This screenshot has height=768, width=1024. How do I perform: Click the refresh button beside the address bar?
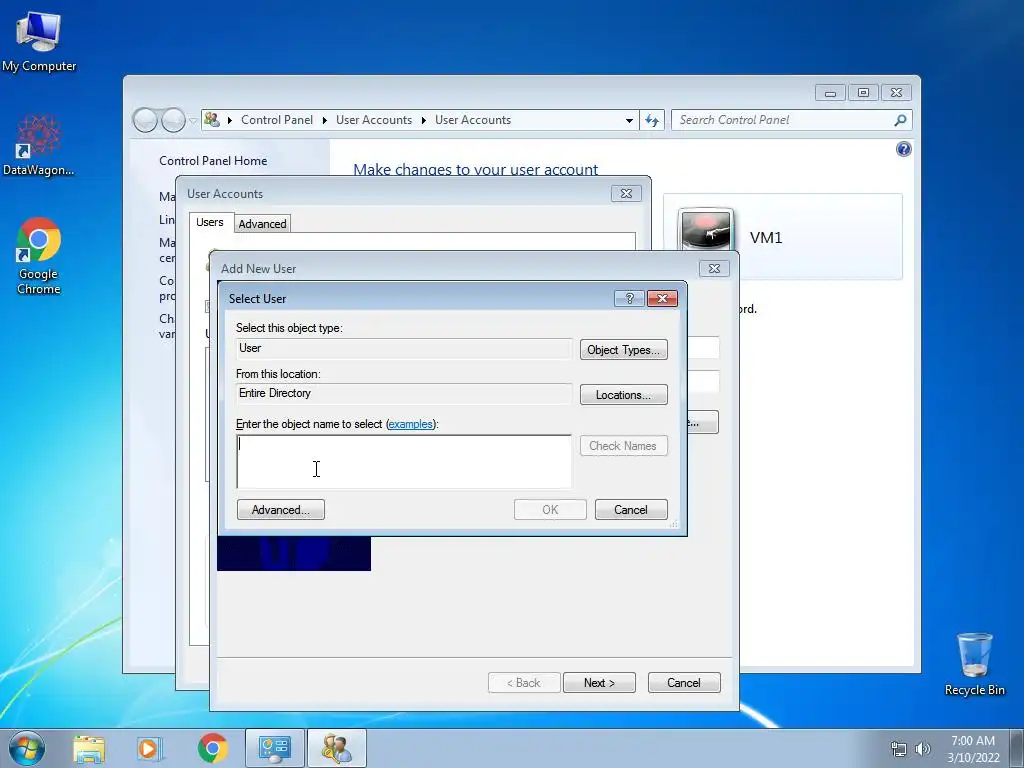pyautogui.click(x=652, y=120)
